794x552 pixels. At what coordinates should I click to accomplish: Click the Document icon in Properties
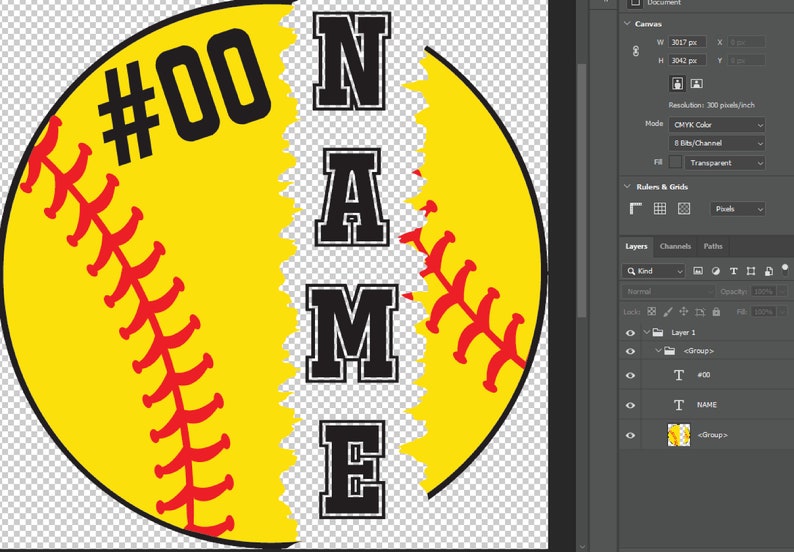click(635, 4)
